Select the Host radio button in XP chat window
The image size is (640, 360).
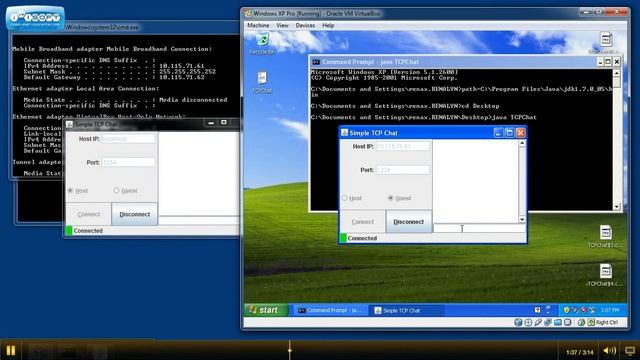[x=344, y=198]
